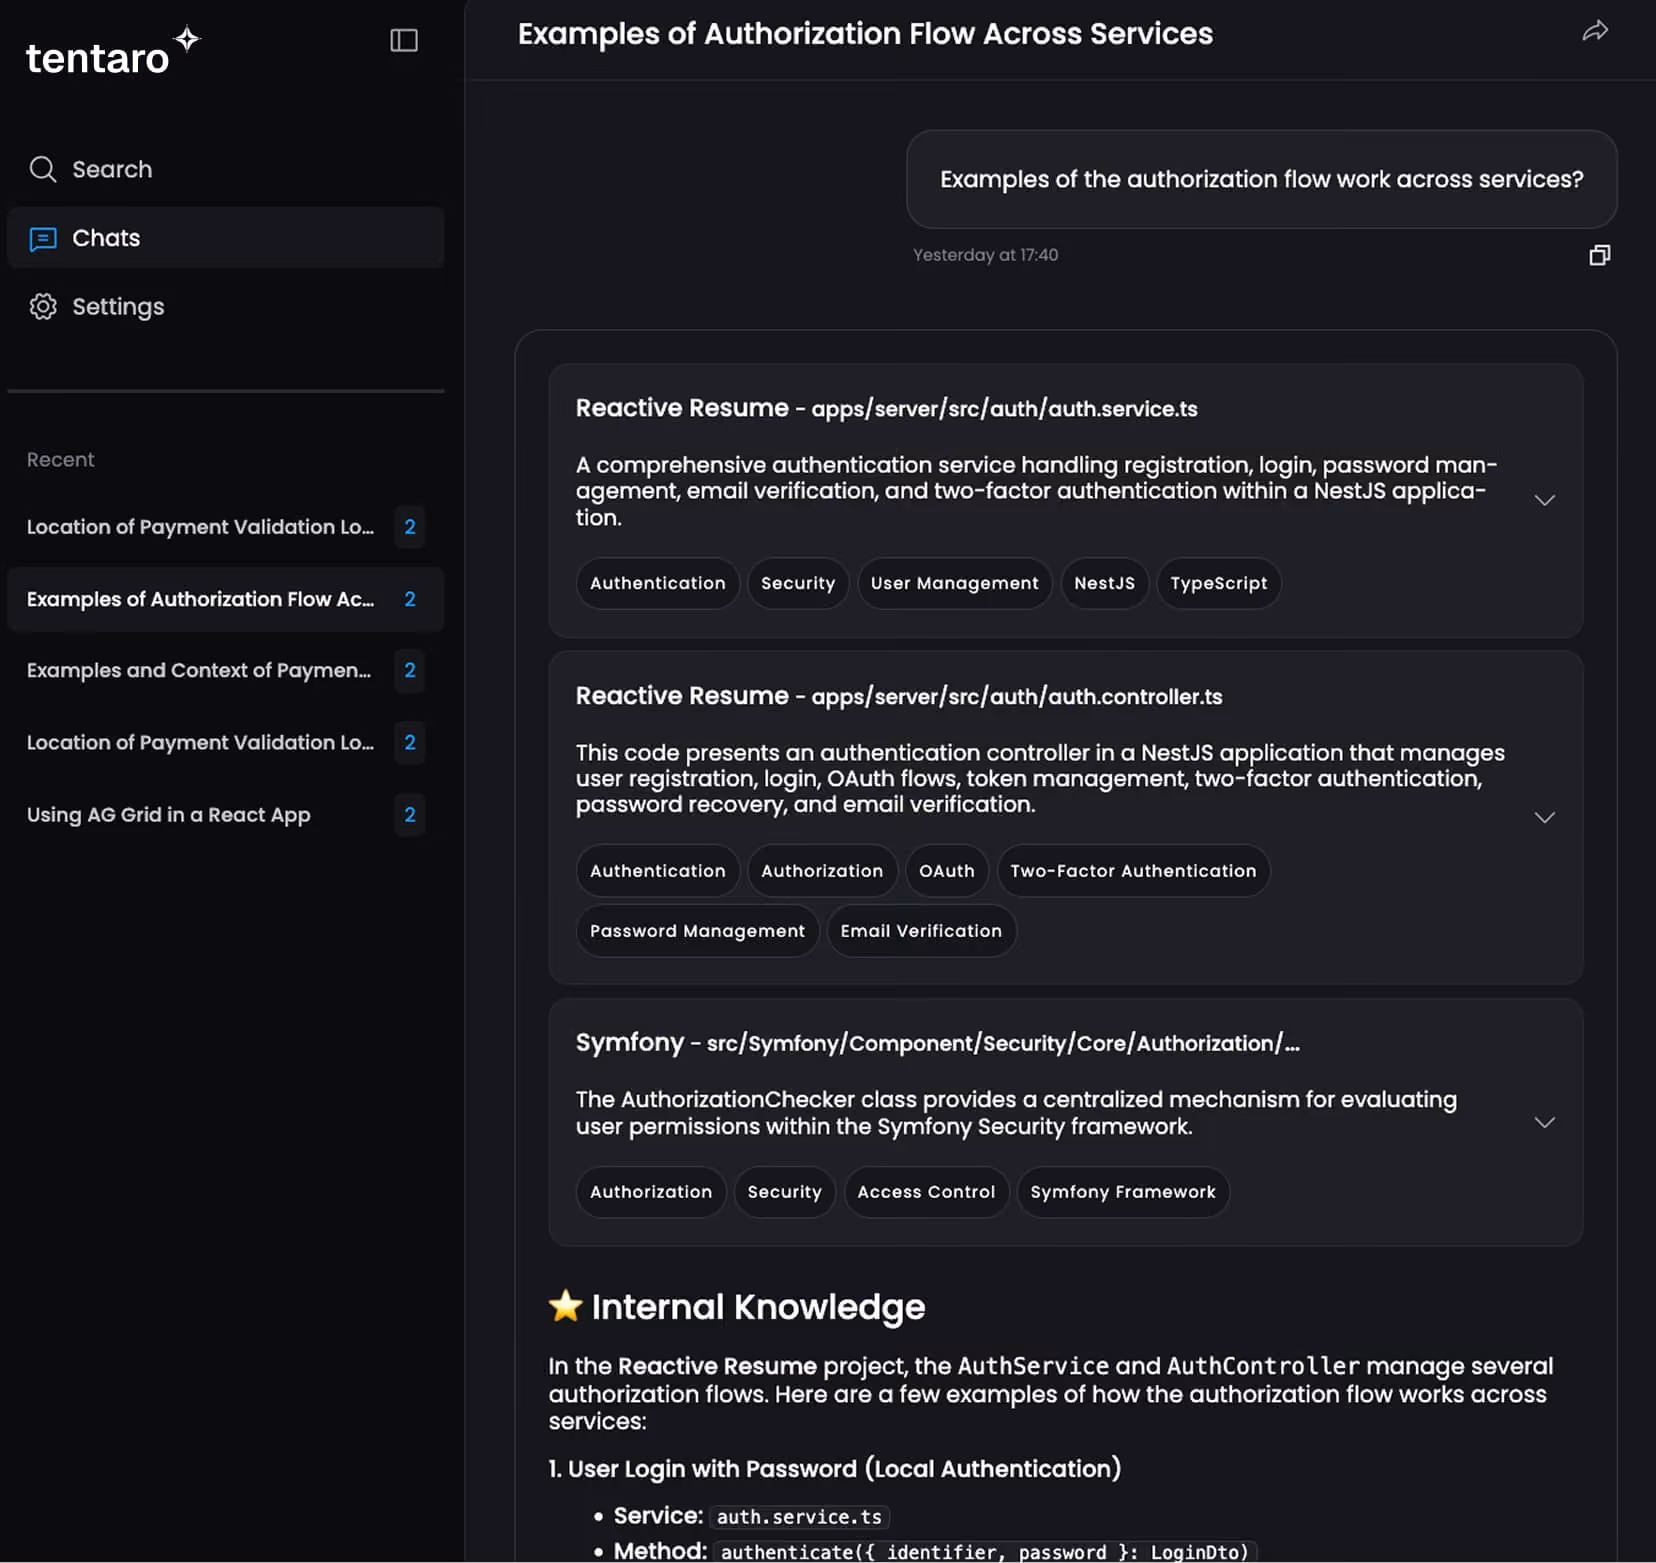Click Symfony src/Symfony/Component title
Screen dimensions: 1656x1563
(937, 1043)
